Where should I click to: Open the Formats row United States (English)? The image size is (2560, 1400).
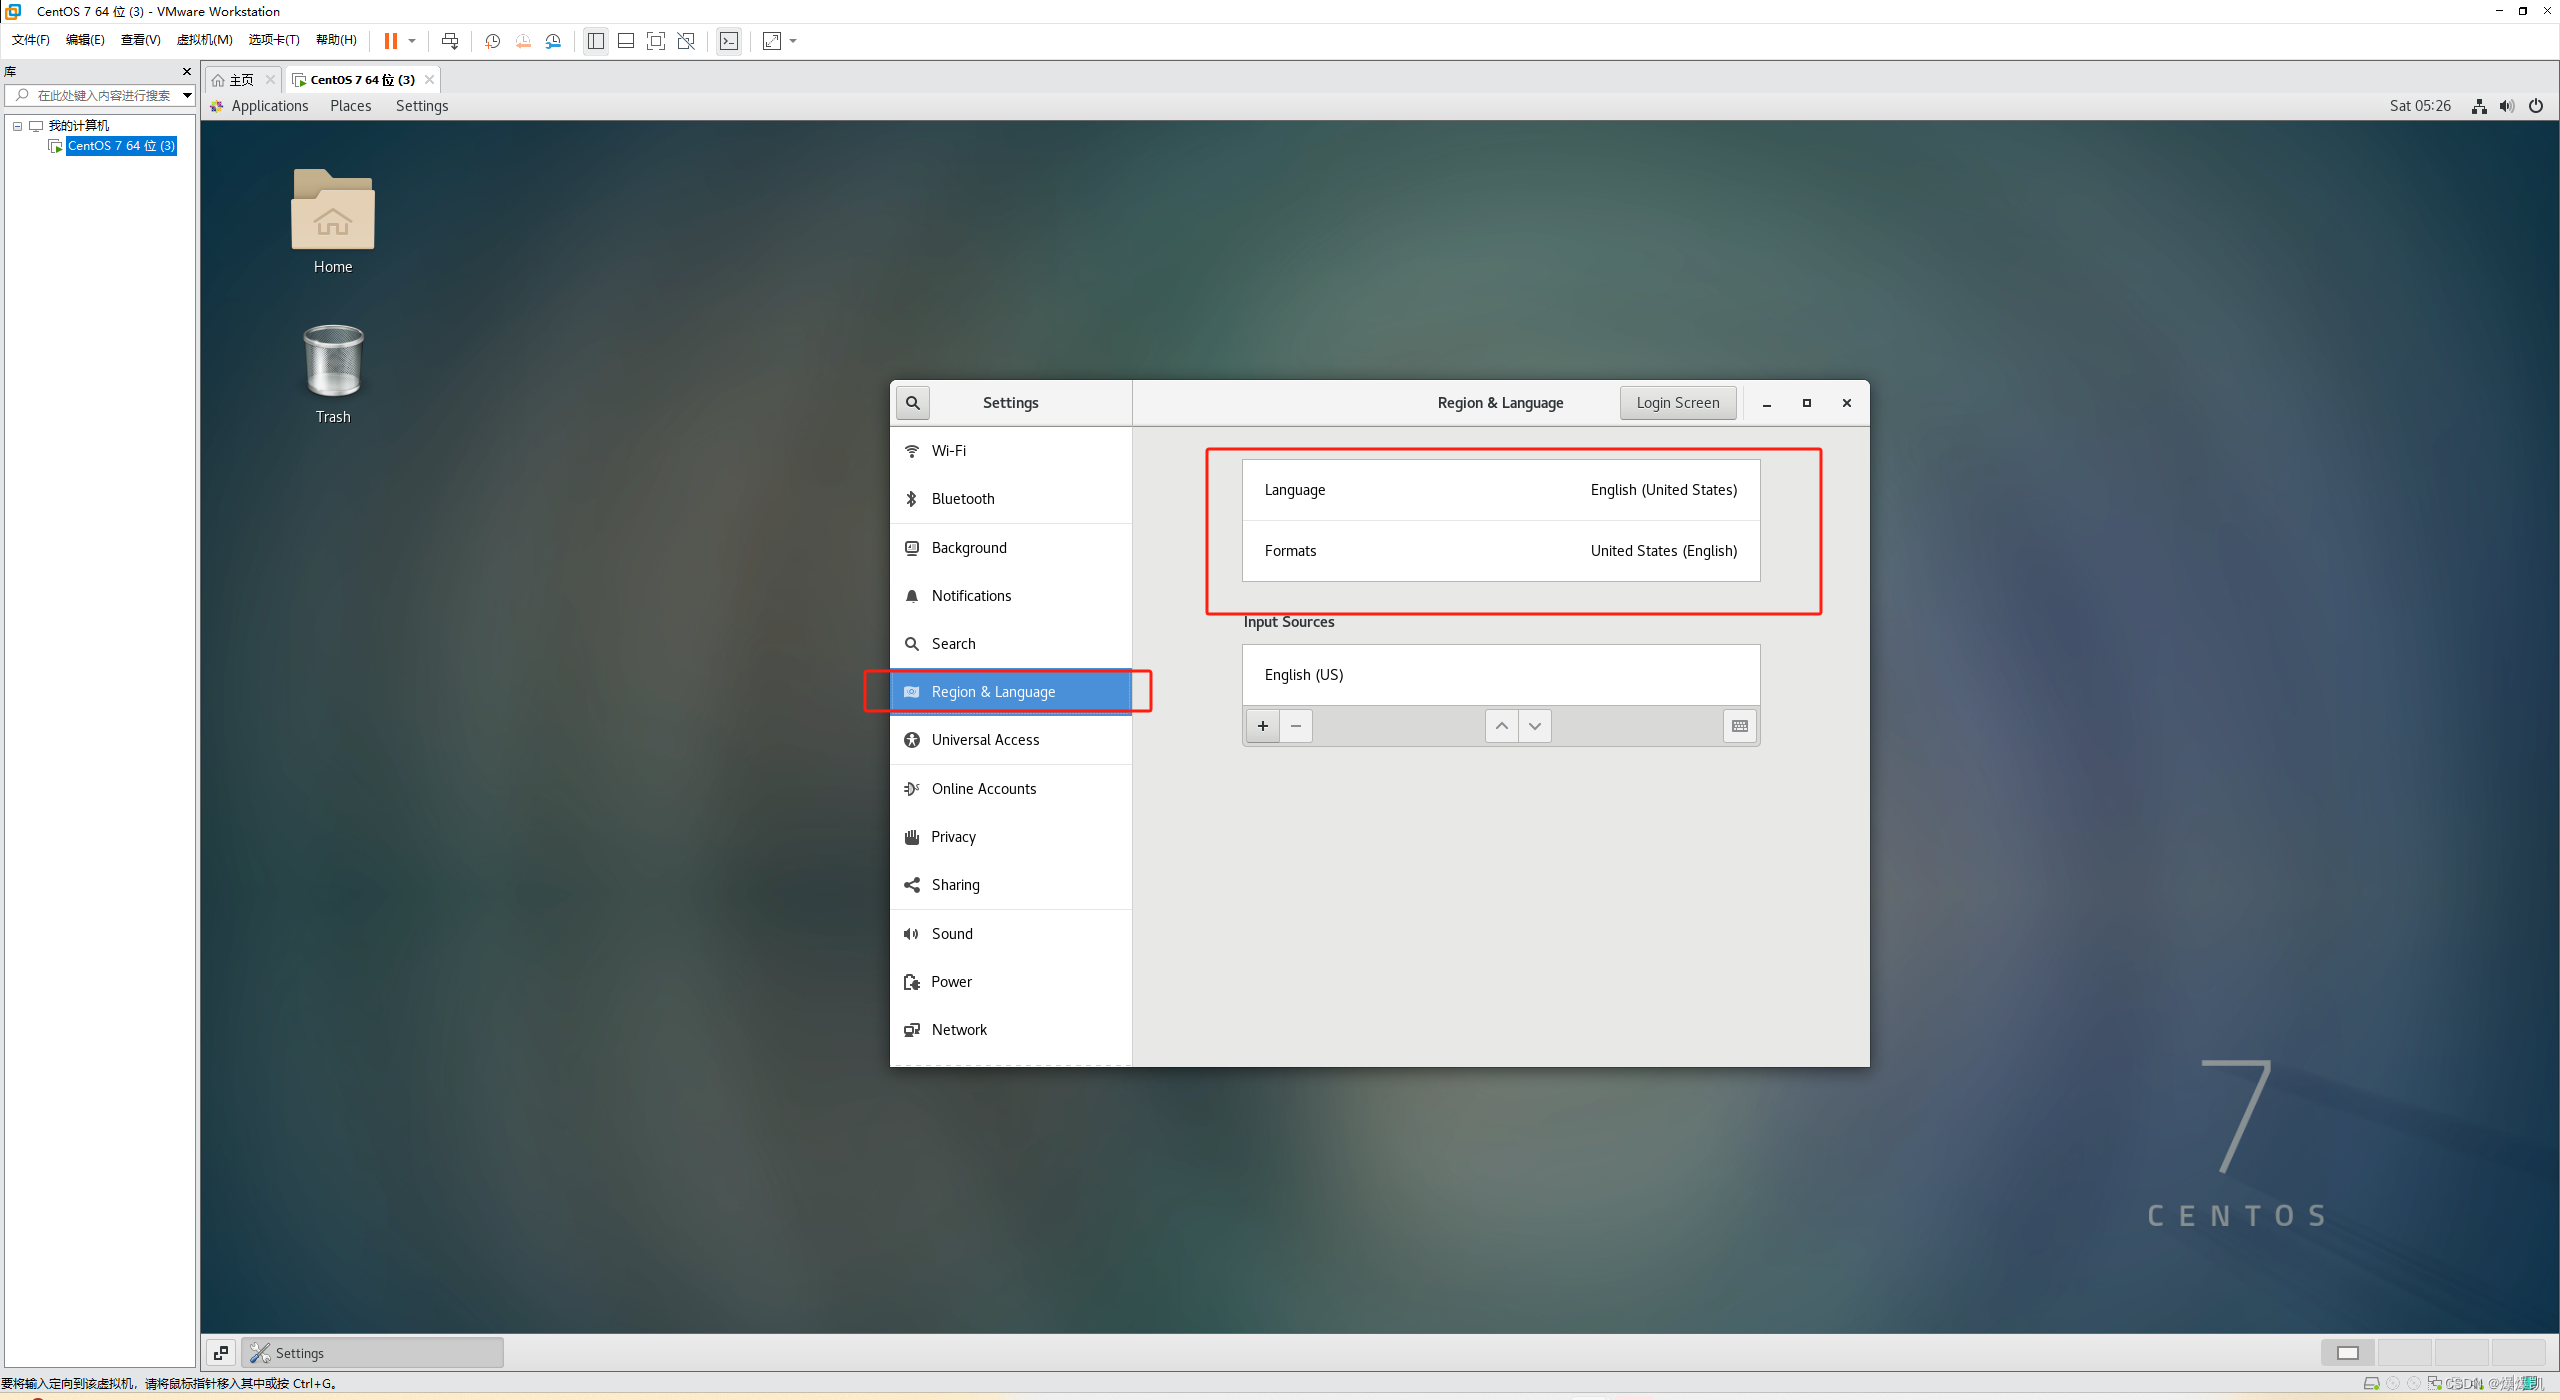(1501, 551)
